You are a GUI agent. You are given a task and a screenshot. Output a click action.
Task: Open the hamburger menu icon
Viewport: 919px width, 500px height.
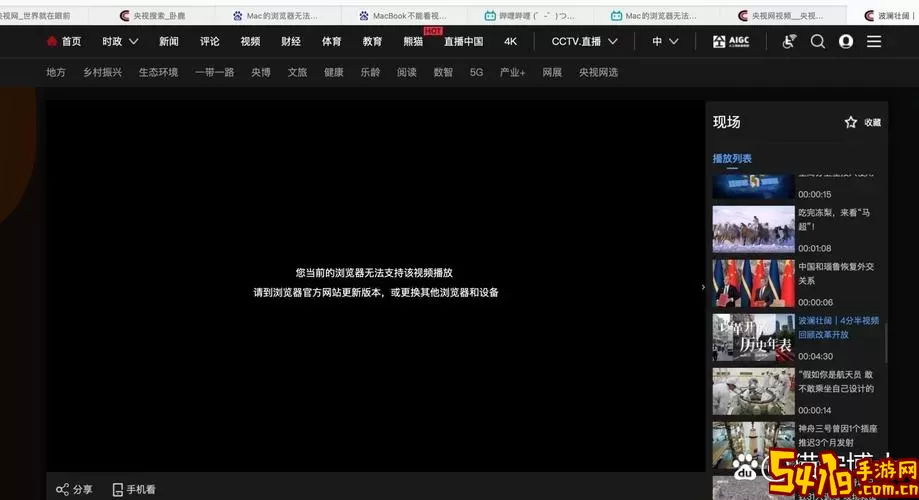874,42
